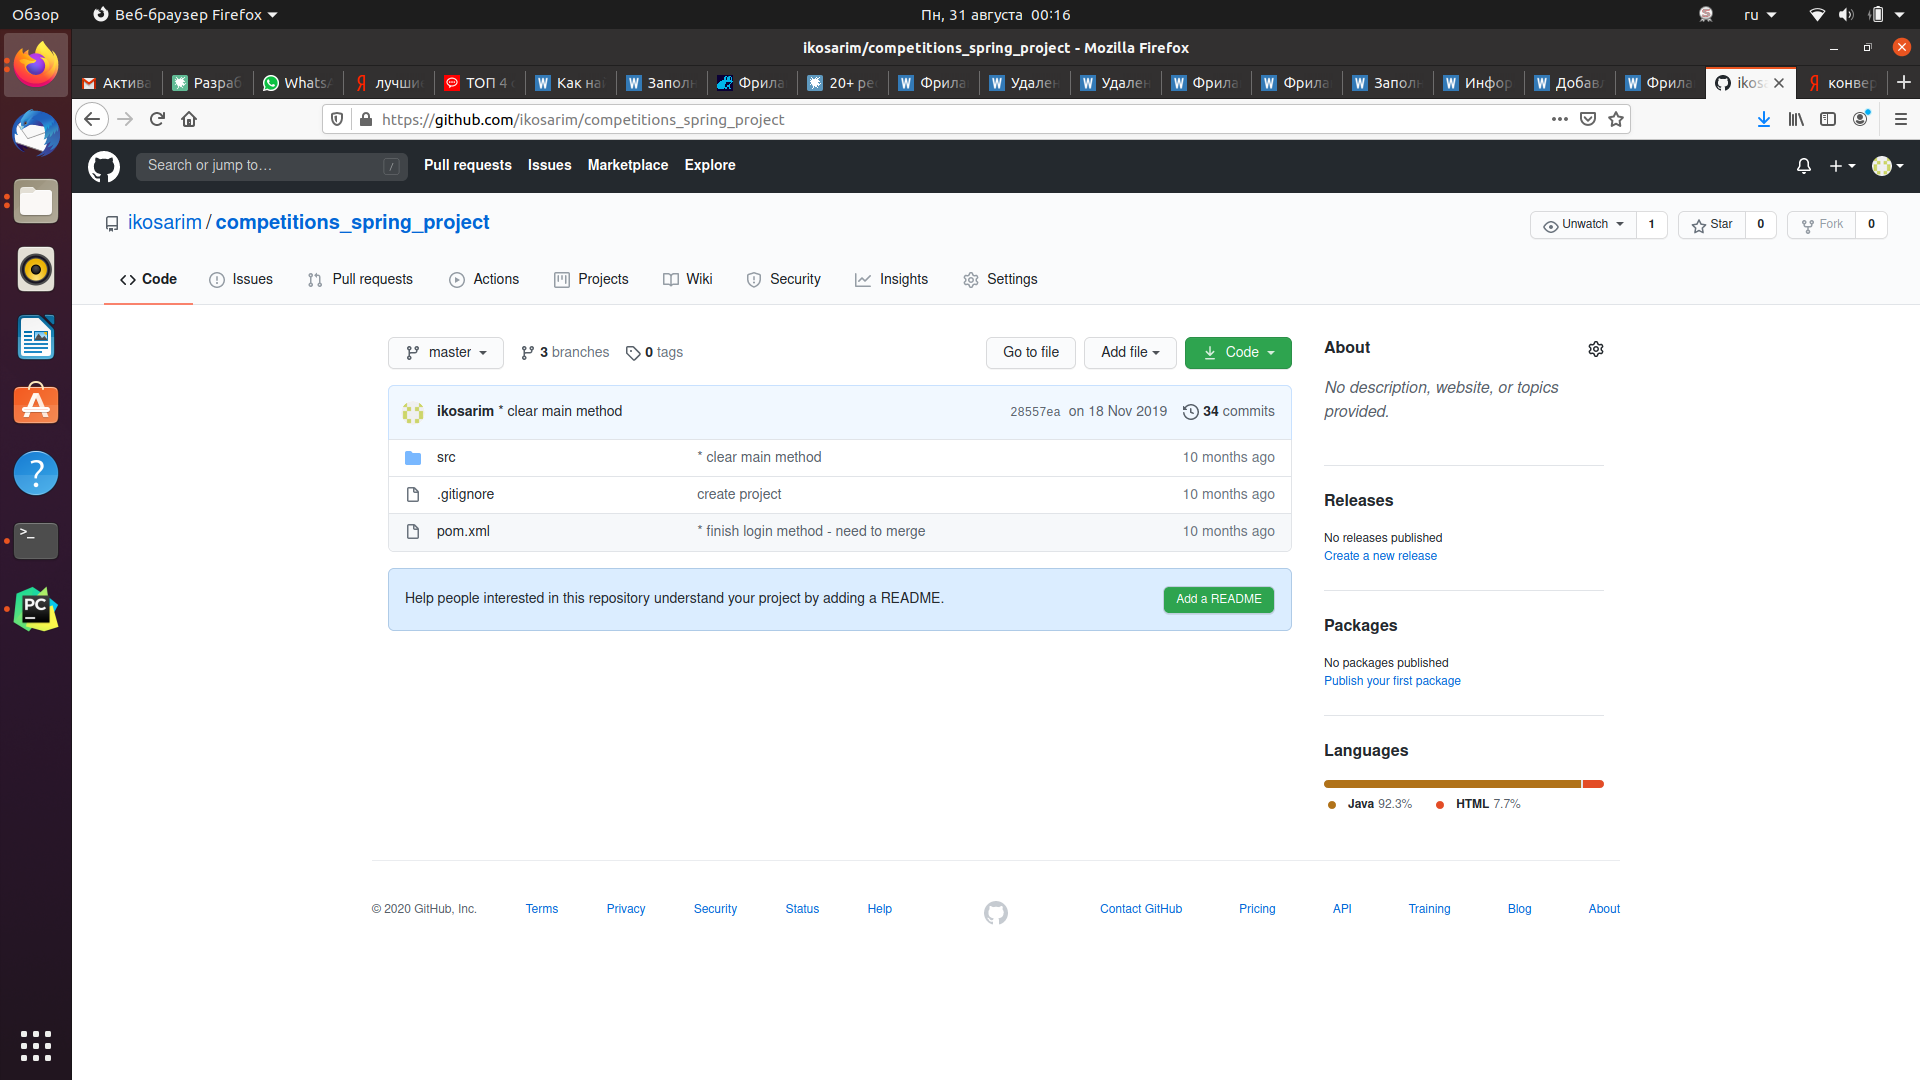Click Create a new release link

tap(1380, 556)
